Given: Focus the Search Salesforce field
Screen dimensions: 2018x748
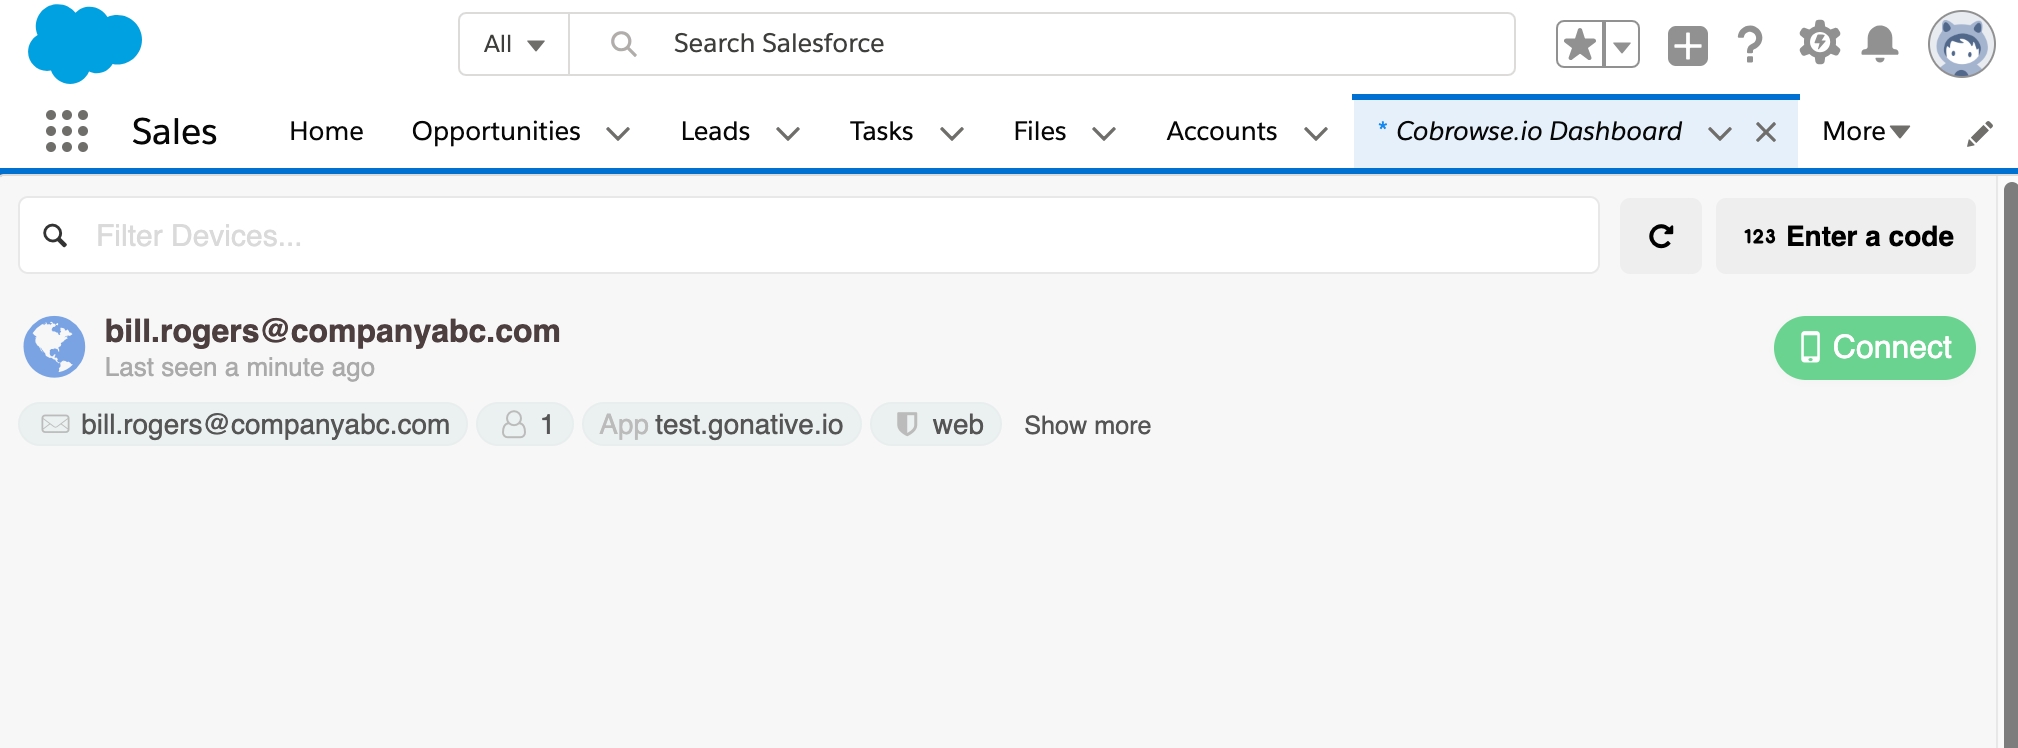Looking at the screenshot, I should (x=1042, y=44).
